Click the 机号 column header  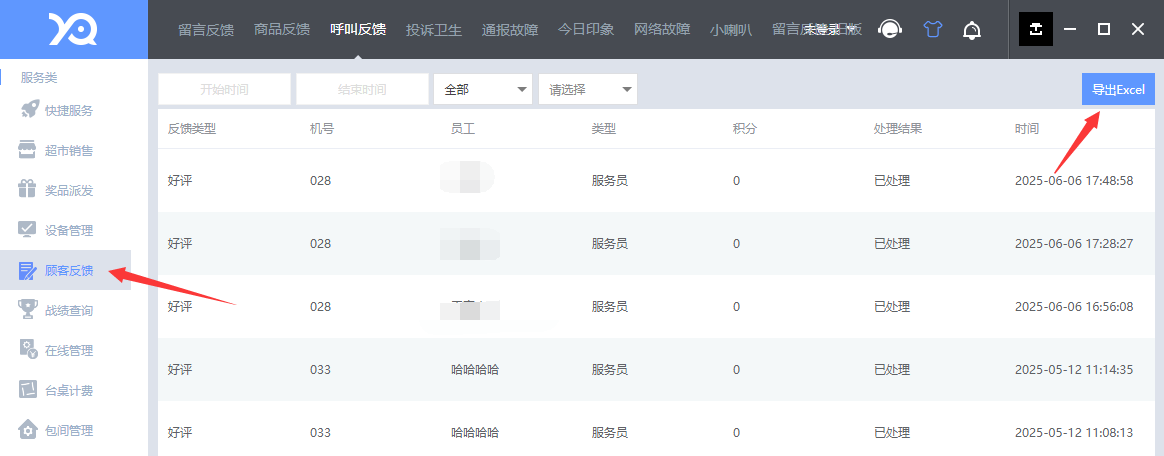point(322,128)
